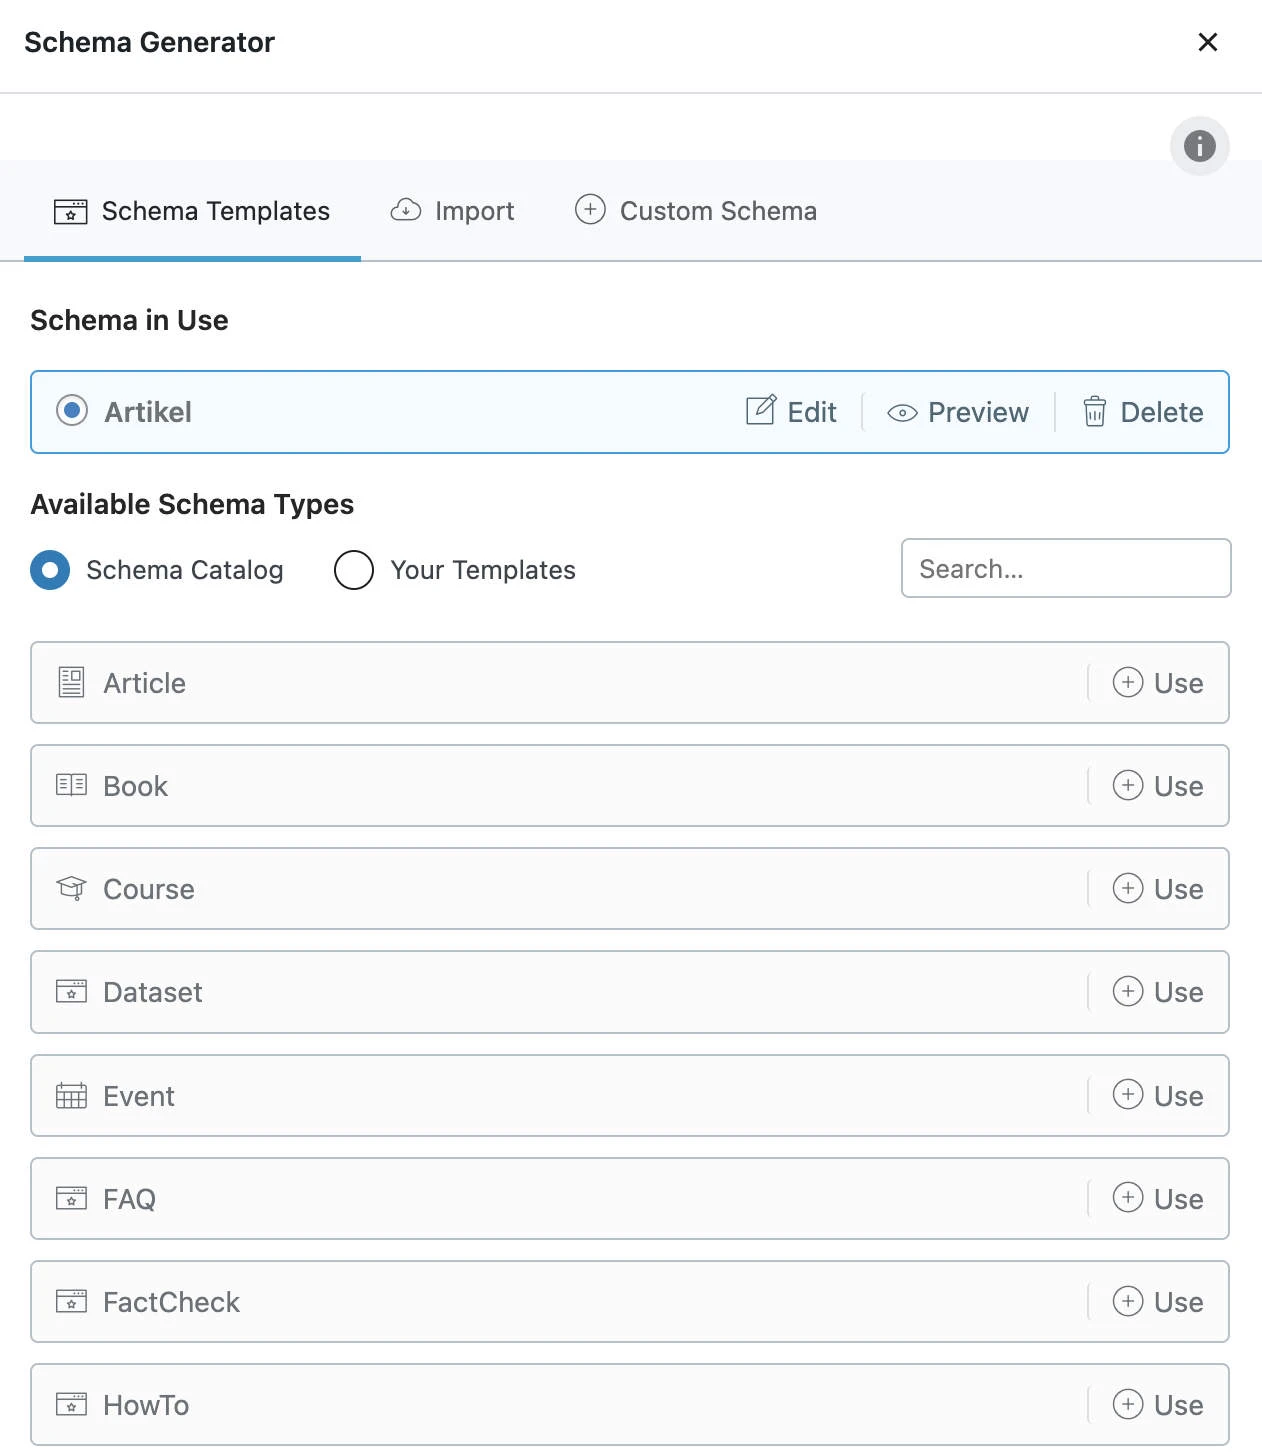Click the Article schema newspaper icon

click(71, 683)
